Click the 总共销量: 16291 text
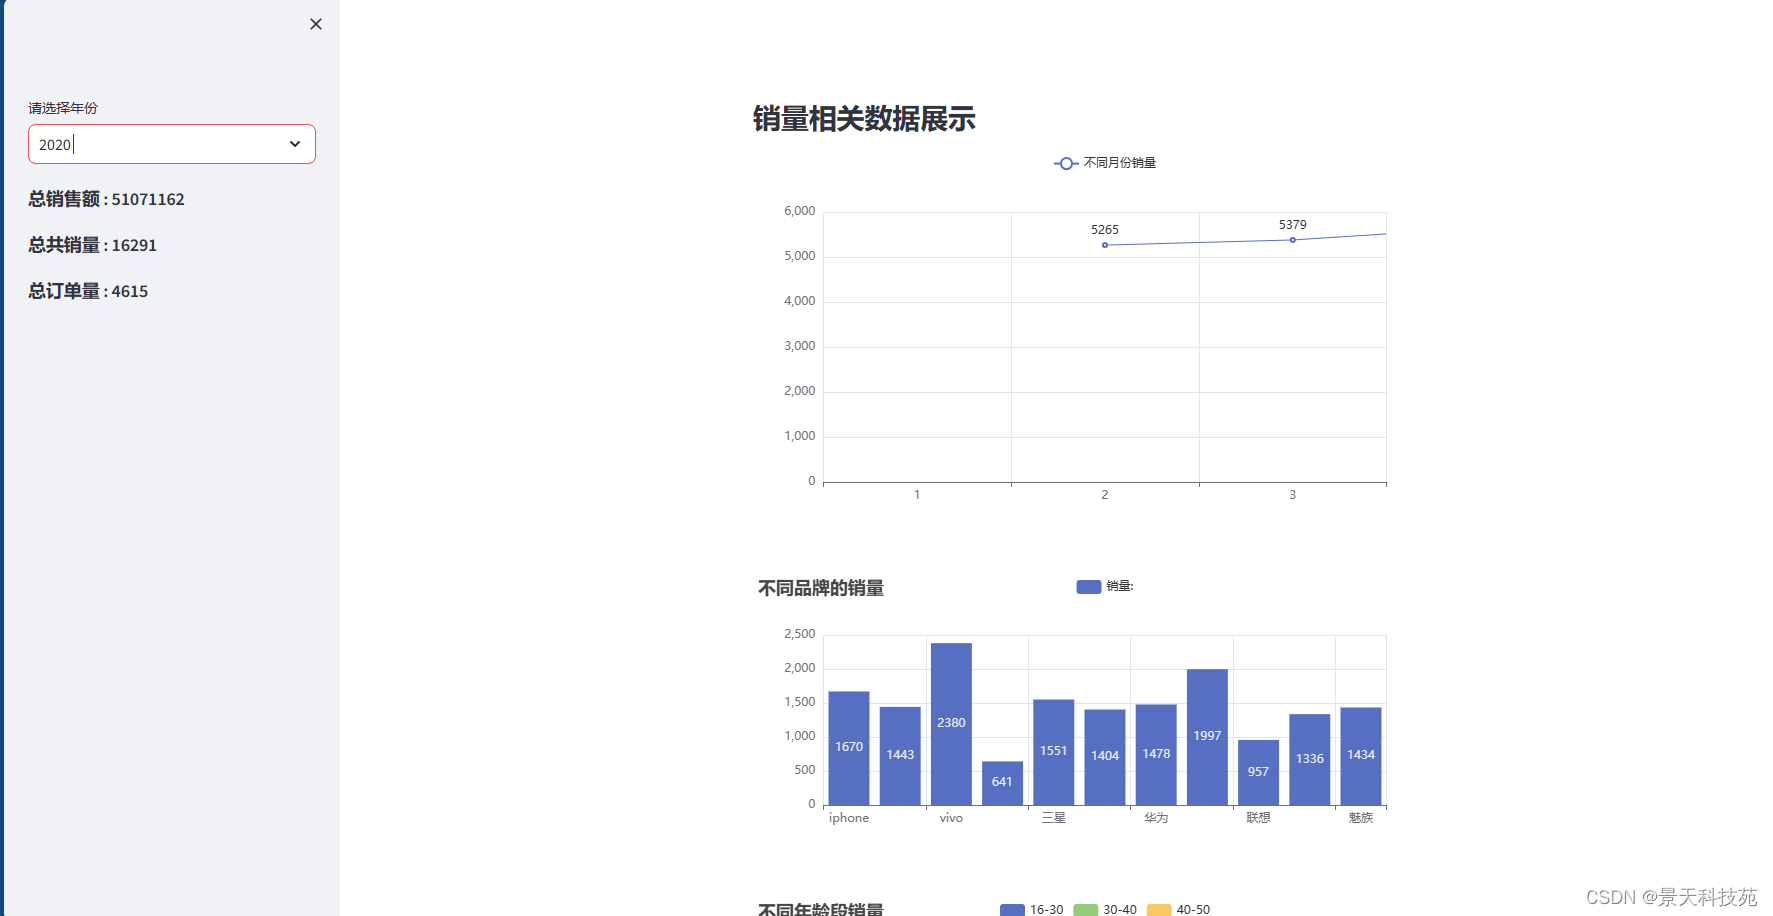 pyautogui.click(x=92, y=245)
